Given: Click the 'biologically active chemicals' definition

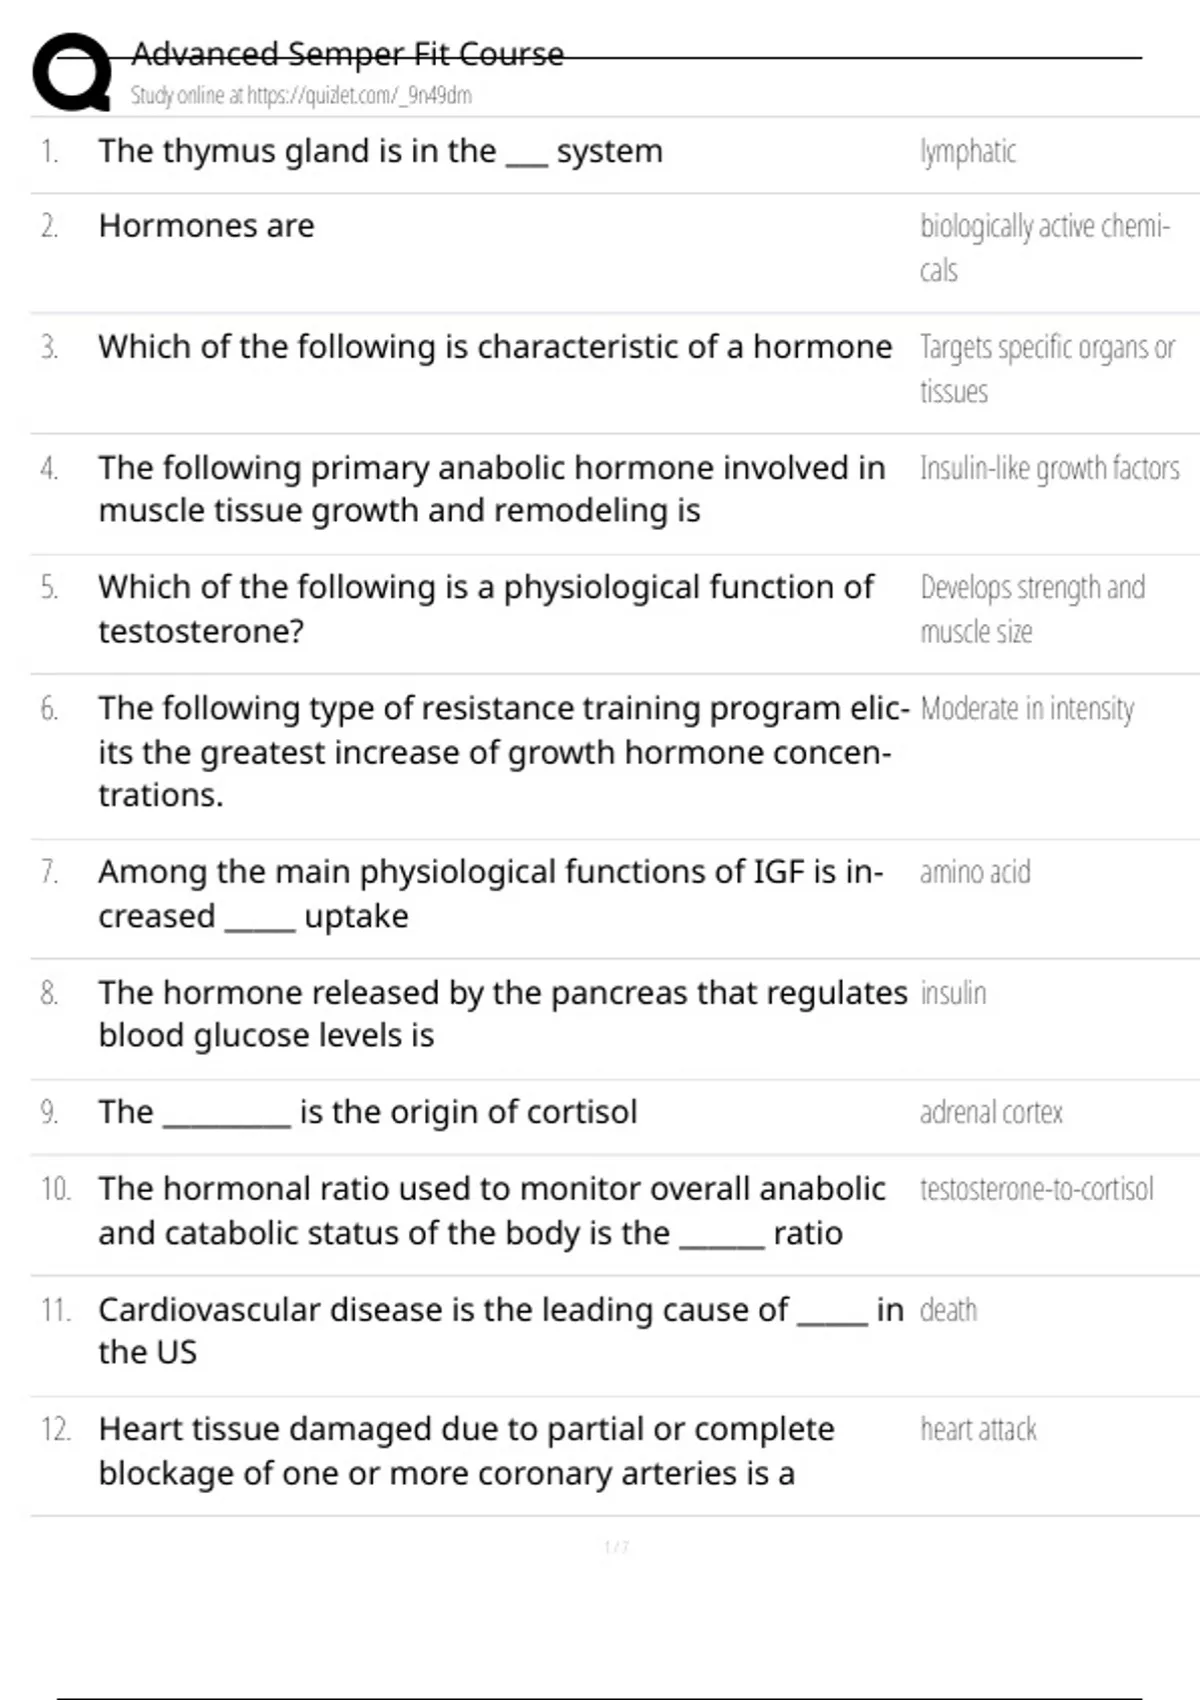Looking at the screenshot, I should coord(1044,248).
